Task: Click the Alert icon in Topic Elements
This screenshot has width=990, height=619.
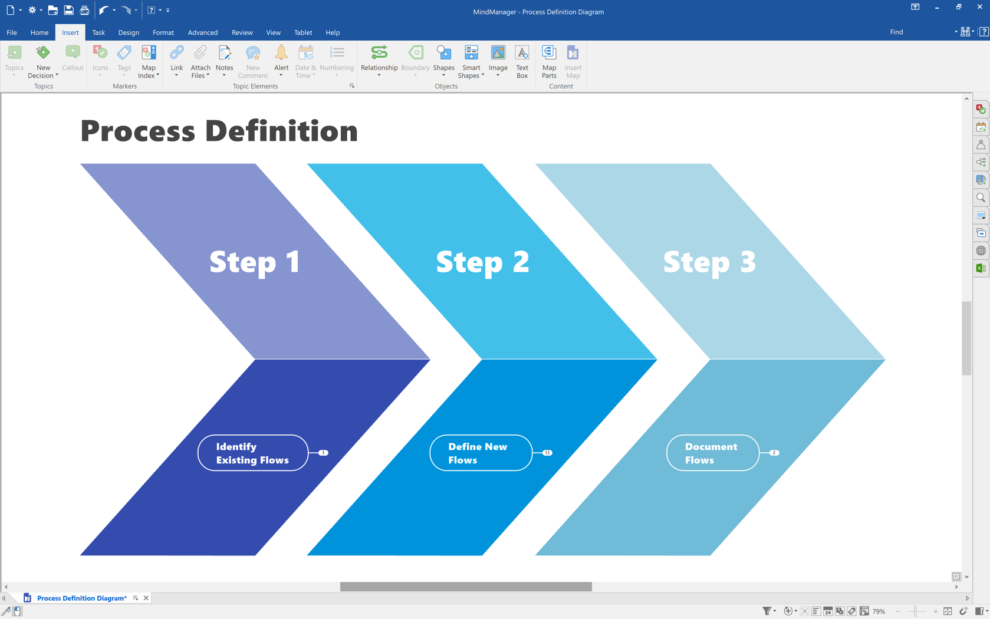Action: (281, 58)
